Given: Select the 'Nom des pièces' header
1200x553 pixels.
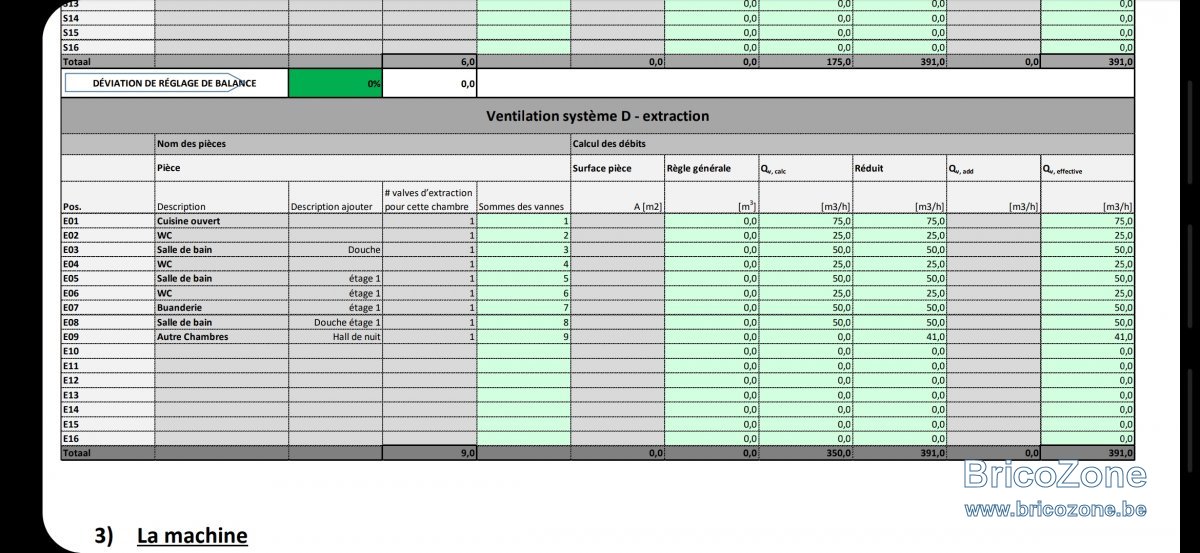Looking at the screenshot, I should pos(191,144).
